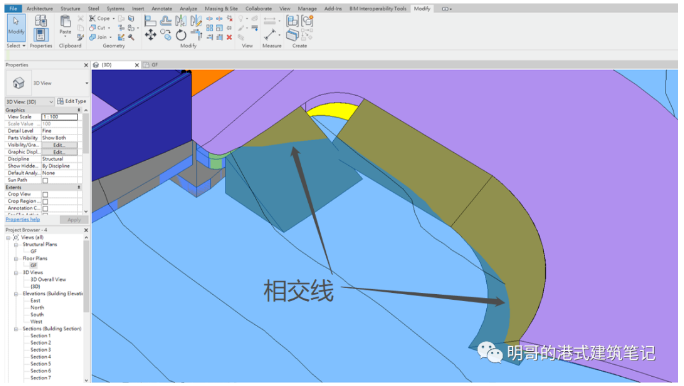This screenshot has width=684, height=386.
Task: Click the Apply button in Properties
Action: [74, 220]
